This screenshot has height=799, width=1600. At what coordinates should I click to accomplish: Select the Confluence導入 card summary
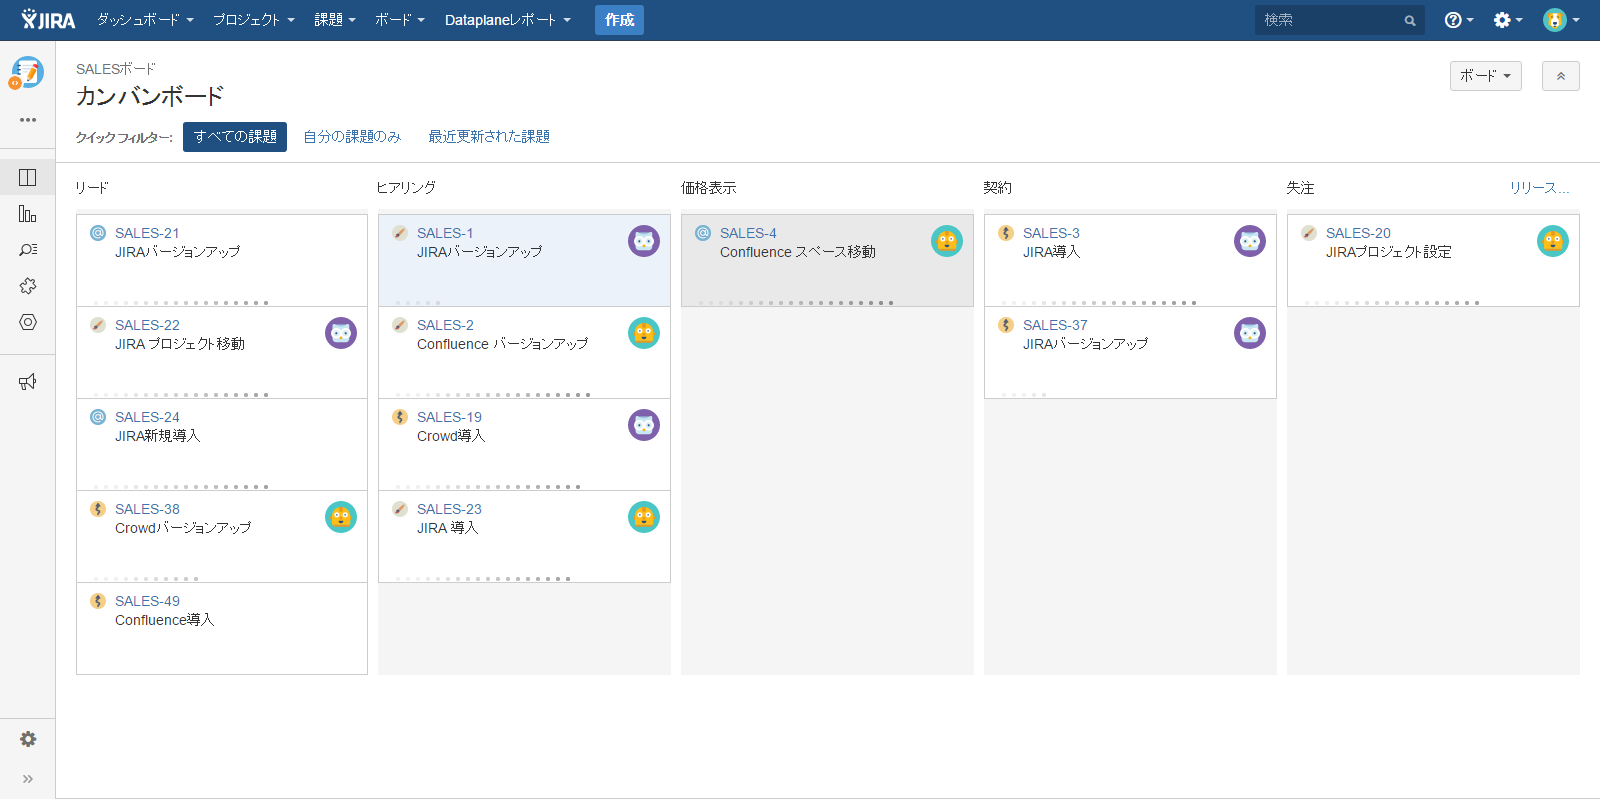165,620
